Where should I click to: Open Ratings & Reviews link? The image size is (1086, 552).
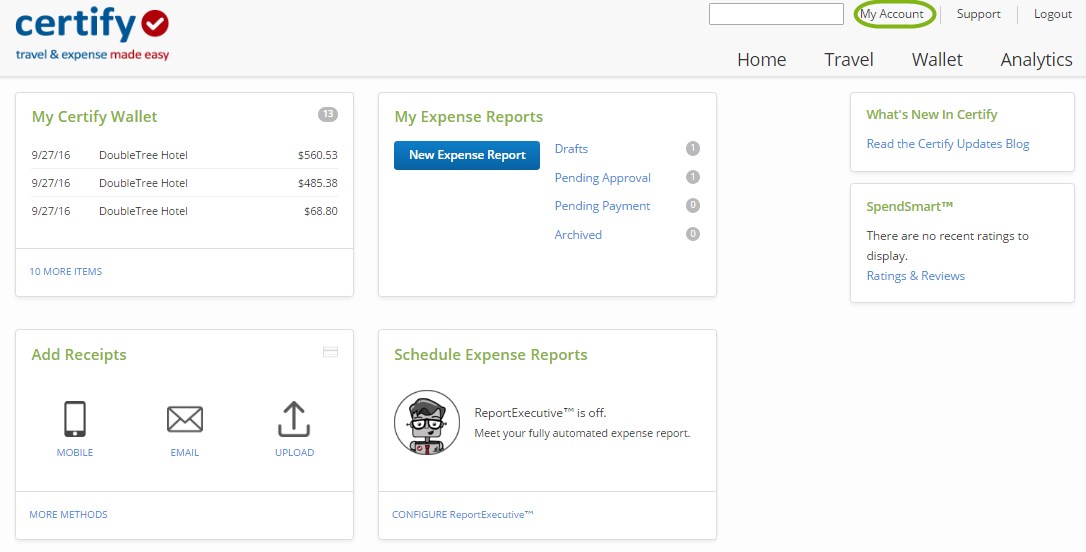(916, 276)
